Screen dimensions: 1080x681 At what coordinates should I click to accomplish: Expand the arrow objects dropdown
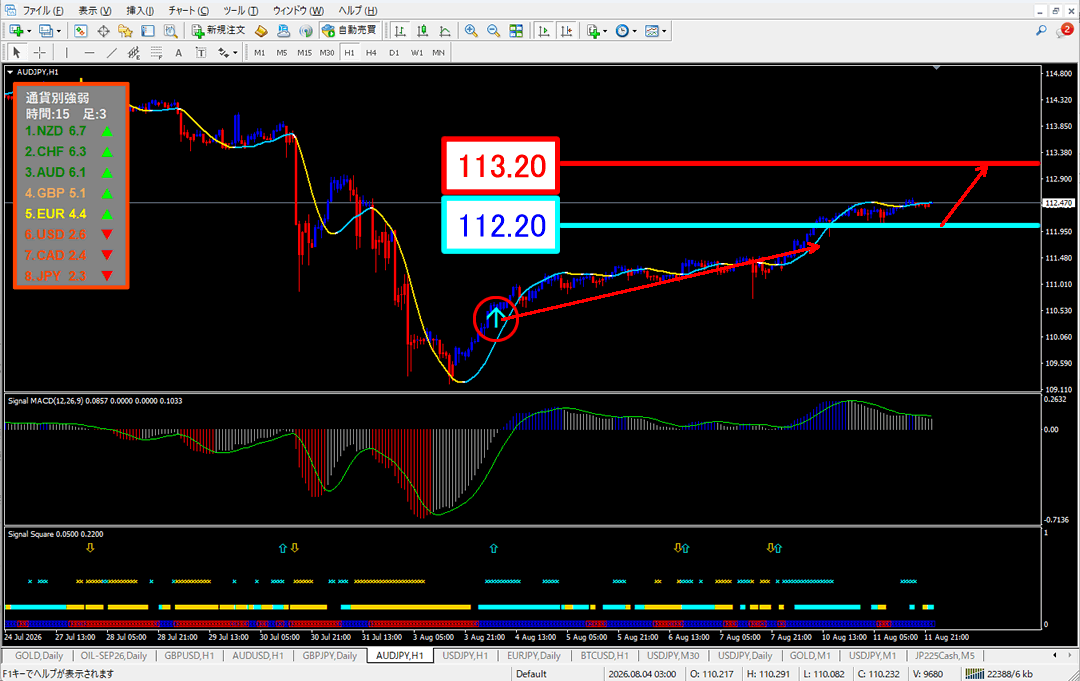[235, 52]
